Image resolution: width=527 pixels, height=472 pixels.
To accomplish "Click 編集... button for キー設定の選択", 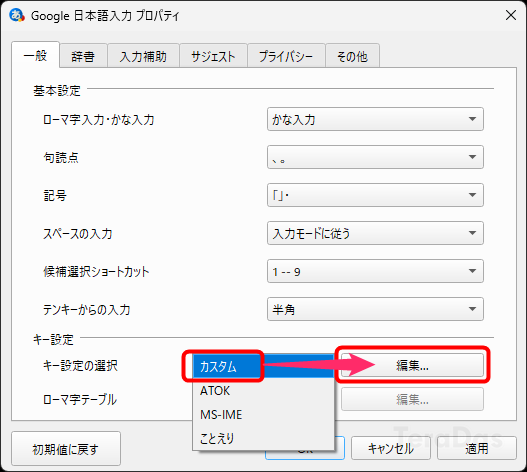I will (x=412, y=365).
